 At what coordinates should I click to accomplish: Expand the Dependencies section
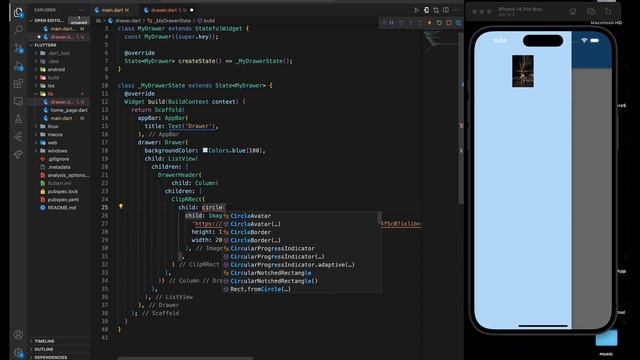point(51,357)
